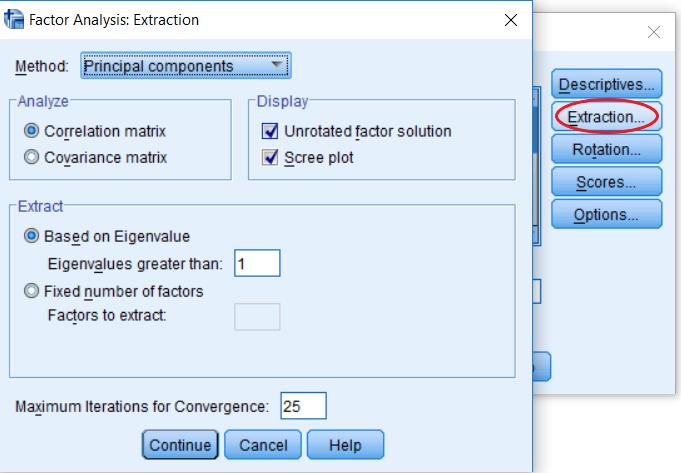
Task: Close the background Factor Analysis window
Action: point(654,32)
